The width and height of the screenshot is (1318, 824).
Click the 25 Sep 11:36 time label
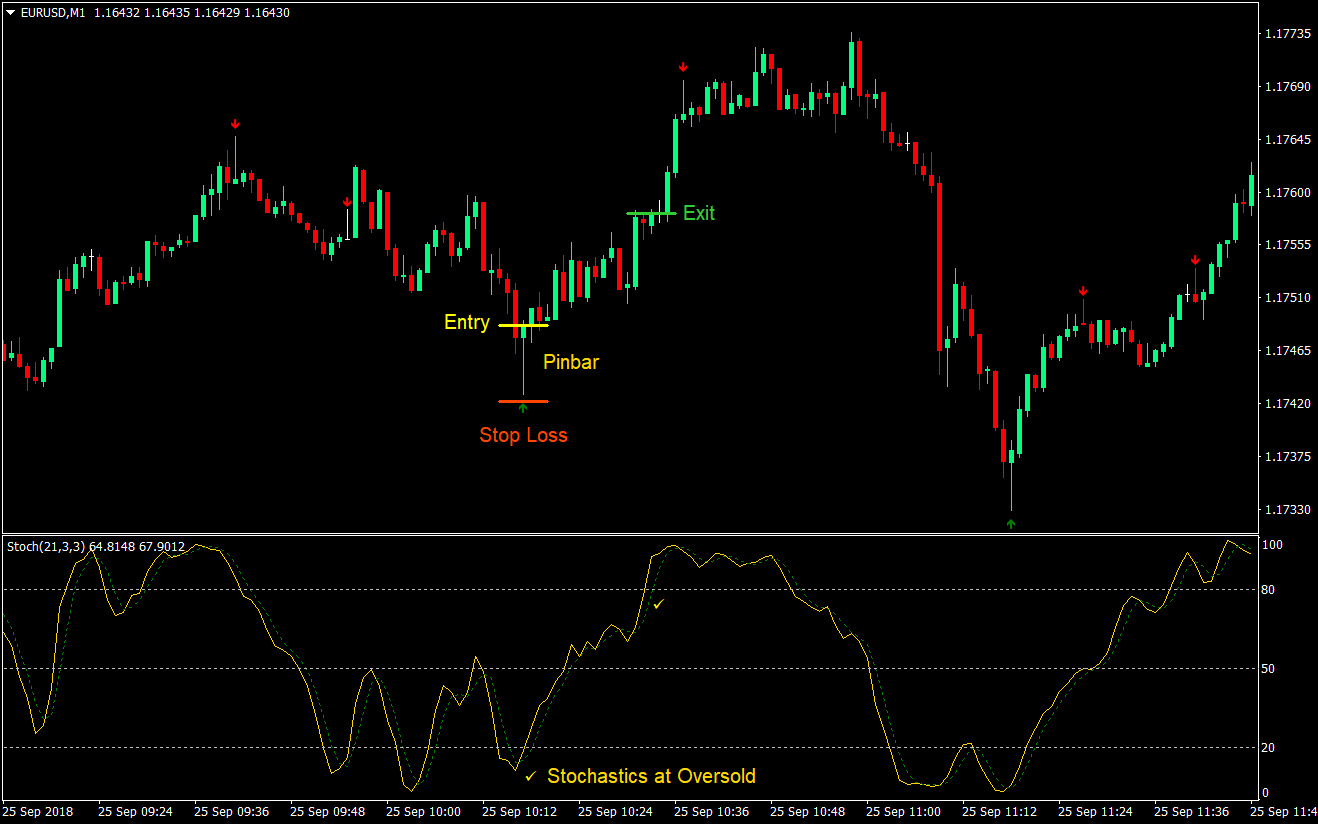pyautogui.click(x=1192, y=812)
